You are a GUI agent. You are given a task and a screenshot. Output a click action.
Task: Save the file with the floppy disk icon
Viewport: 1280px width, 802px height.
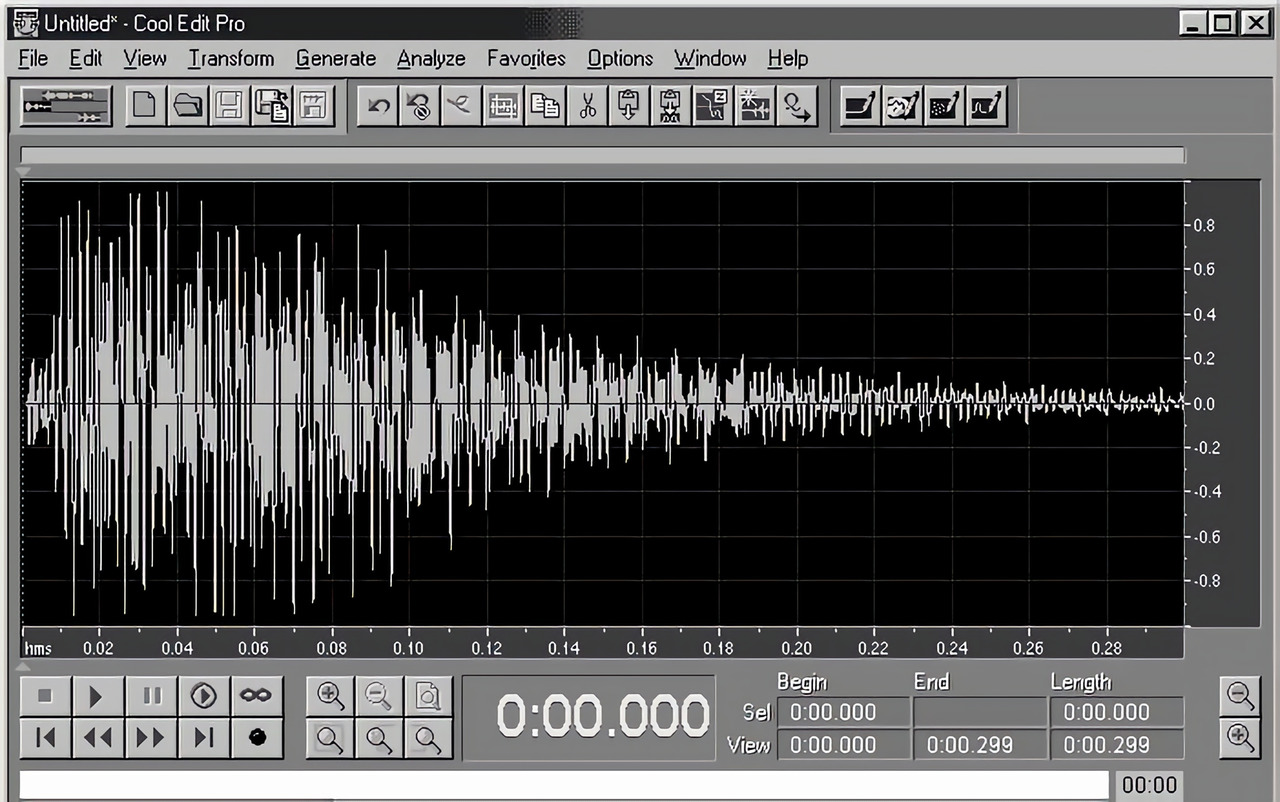point(229,106)
